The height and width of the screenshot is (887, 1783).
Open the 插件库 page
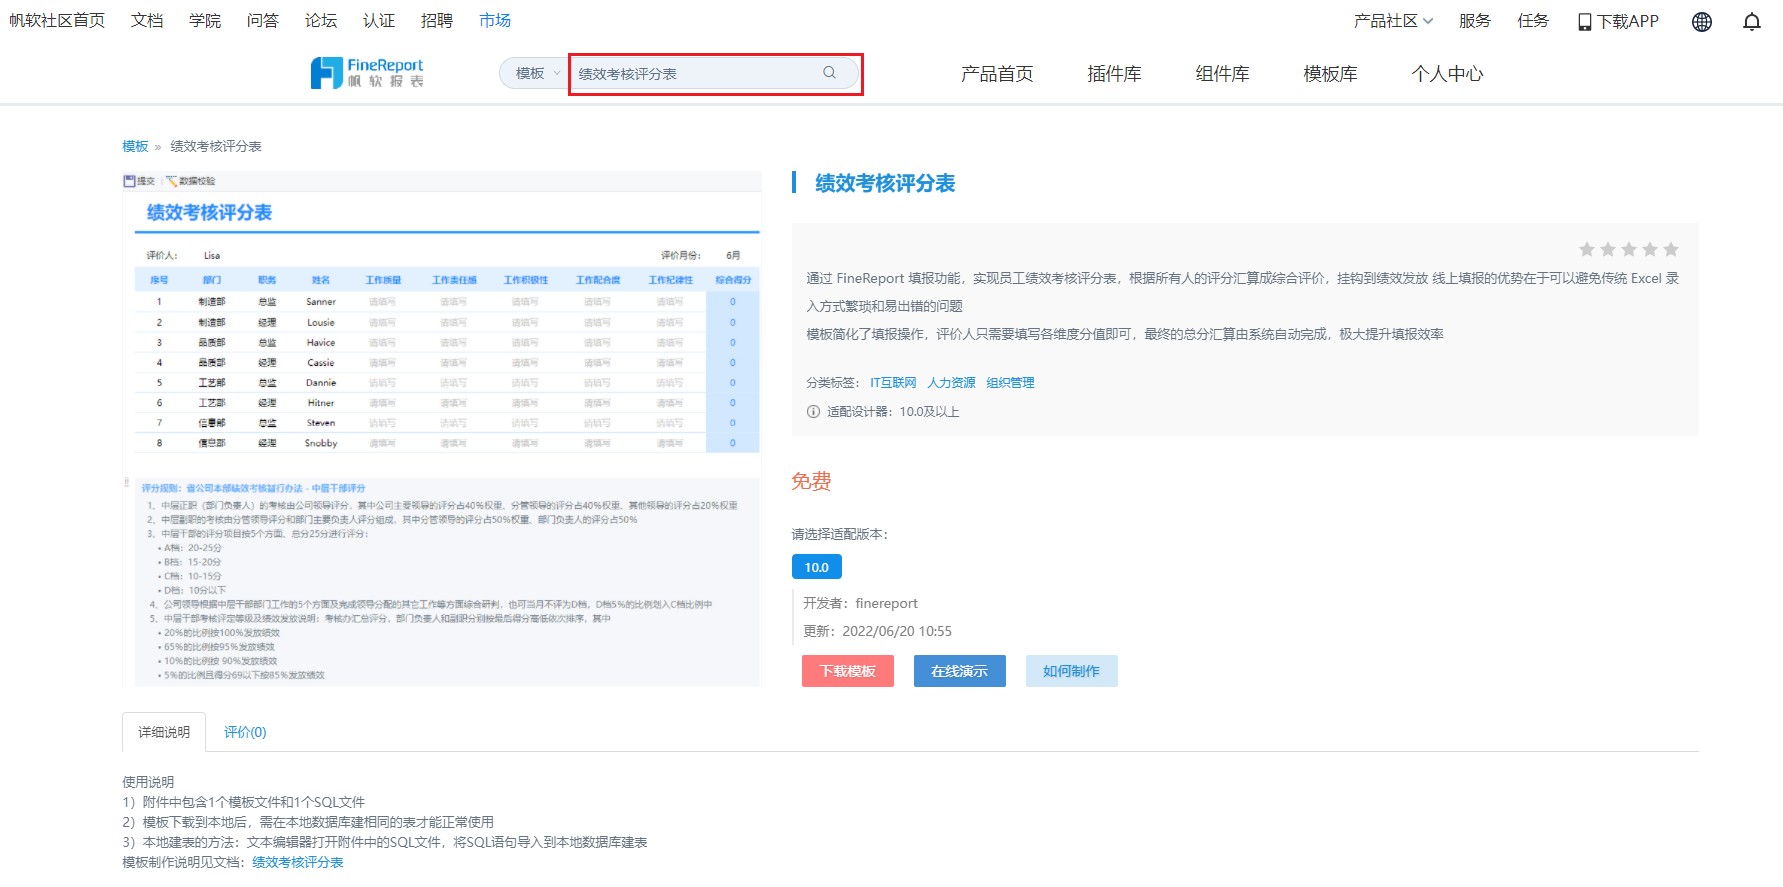coord(1115,73)
